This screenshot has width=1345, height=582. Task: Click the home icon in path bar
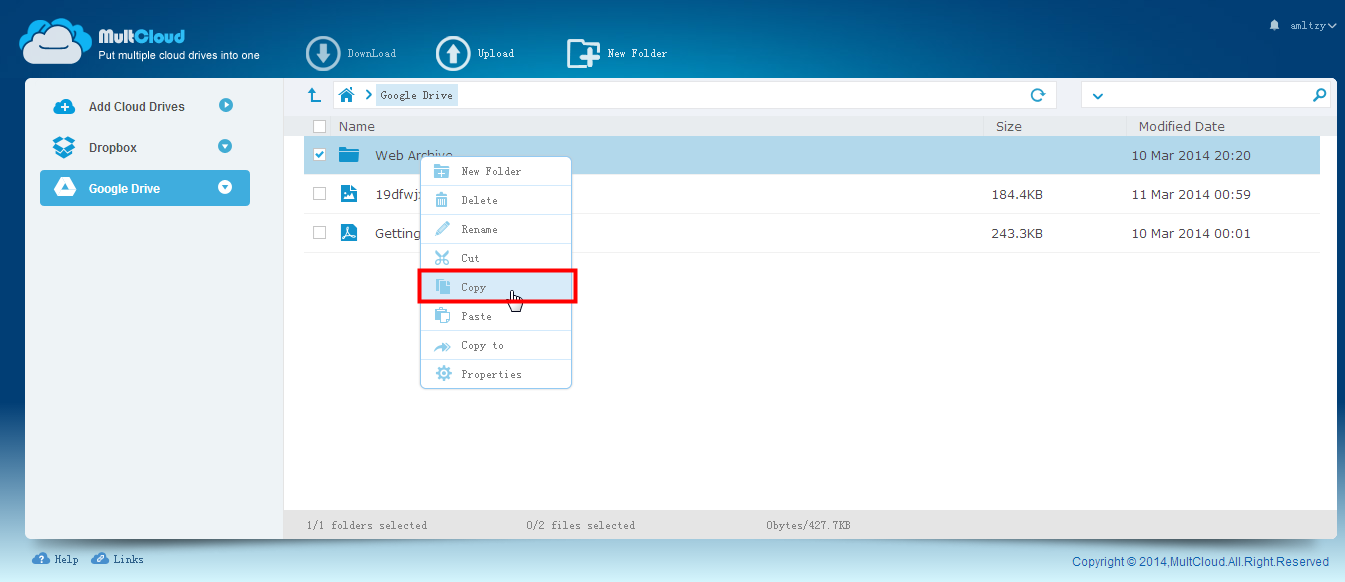coord(346,95)
